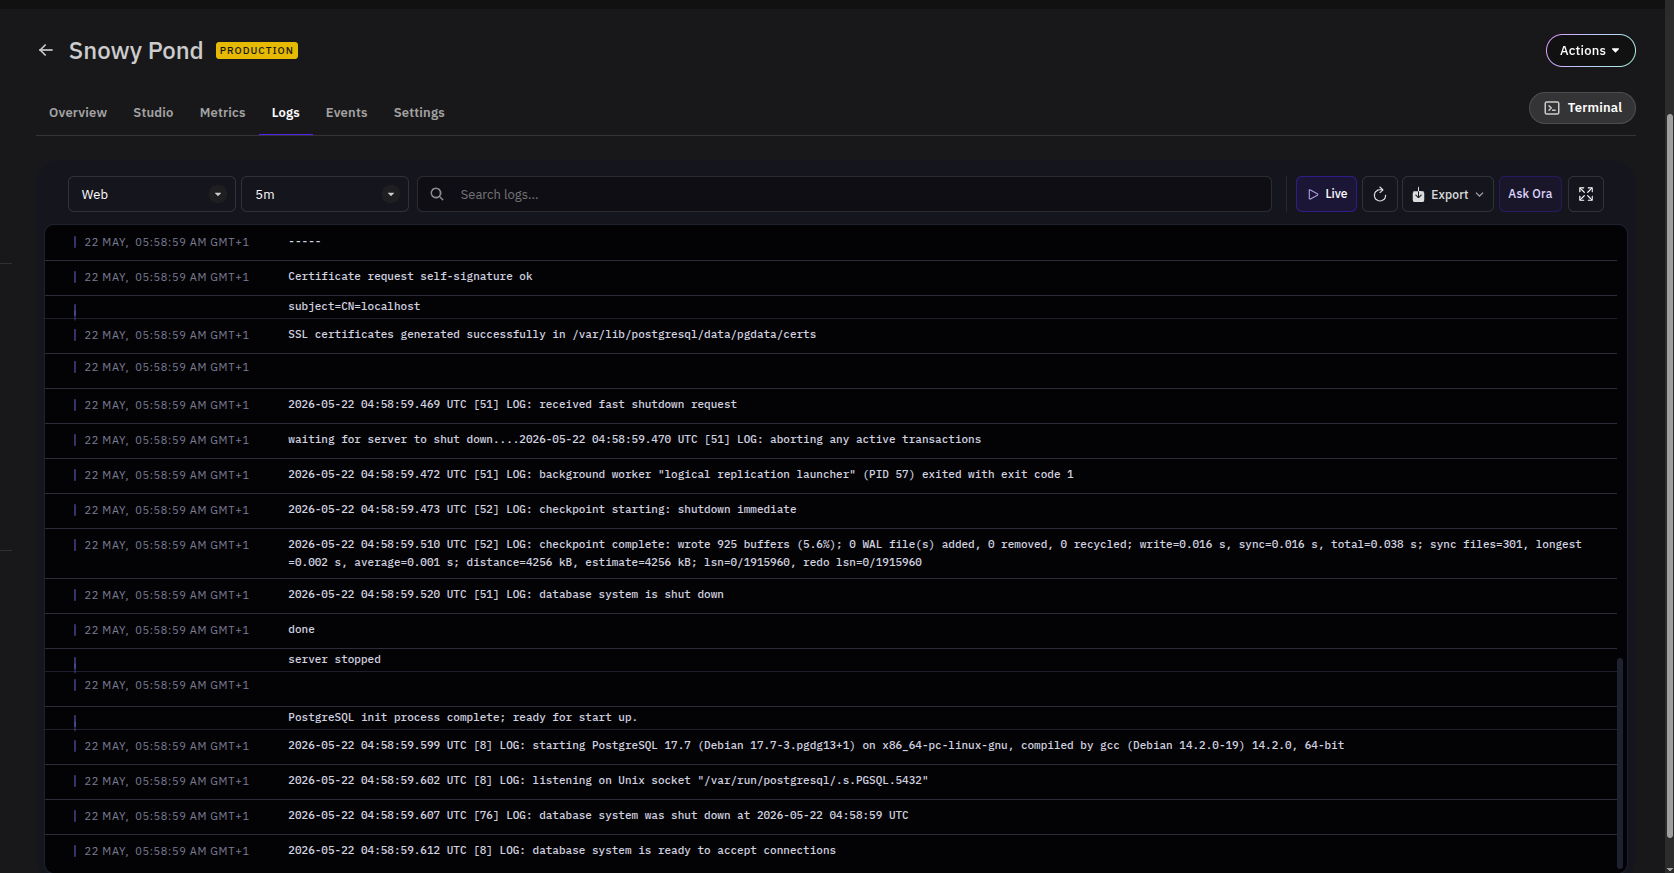
Task: Select 'starting PostgreSQL 17.7' log line
Action: pos(831,746)
